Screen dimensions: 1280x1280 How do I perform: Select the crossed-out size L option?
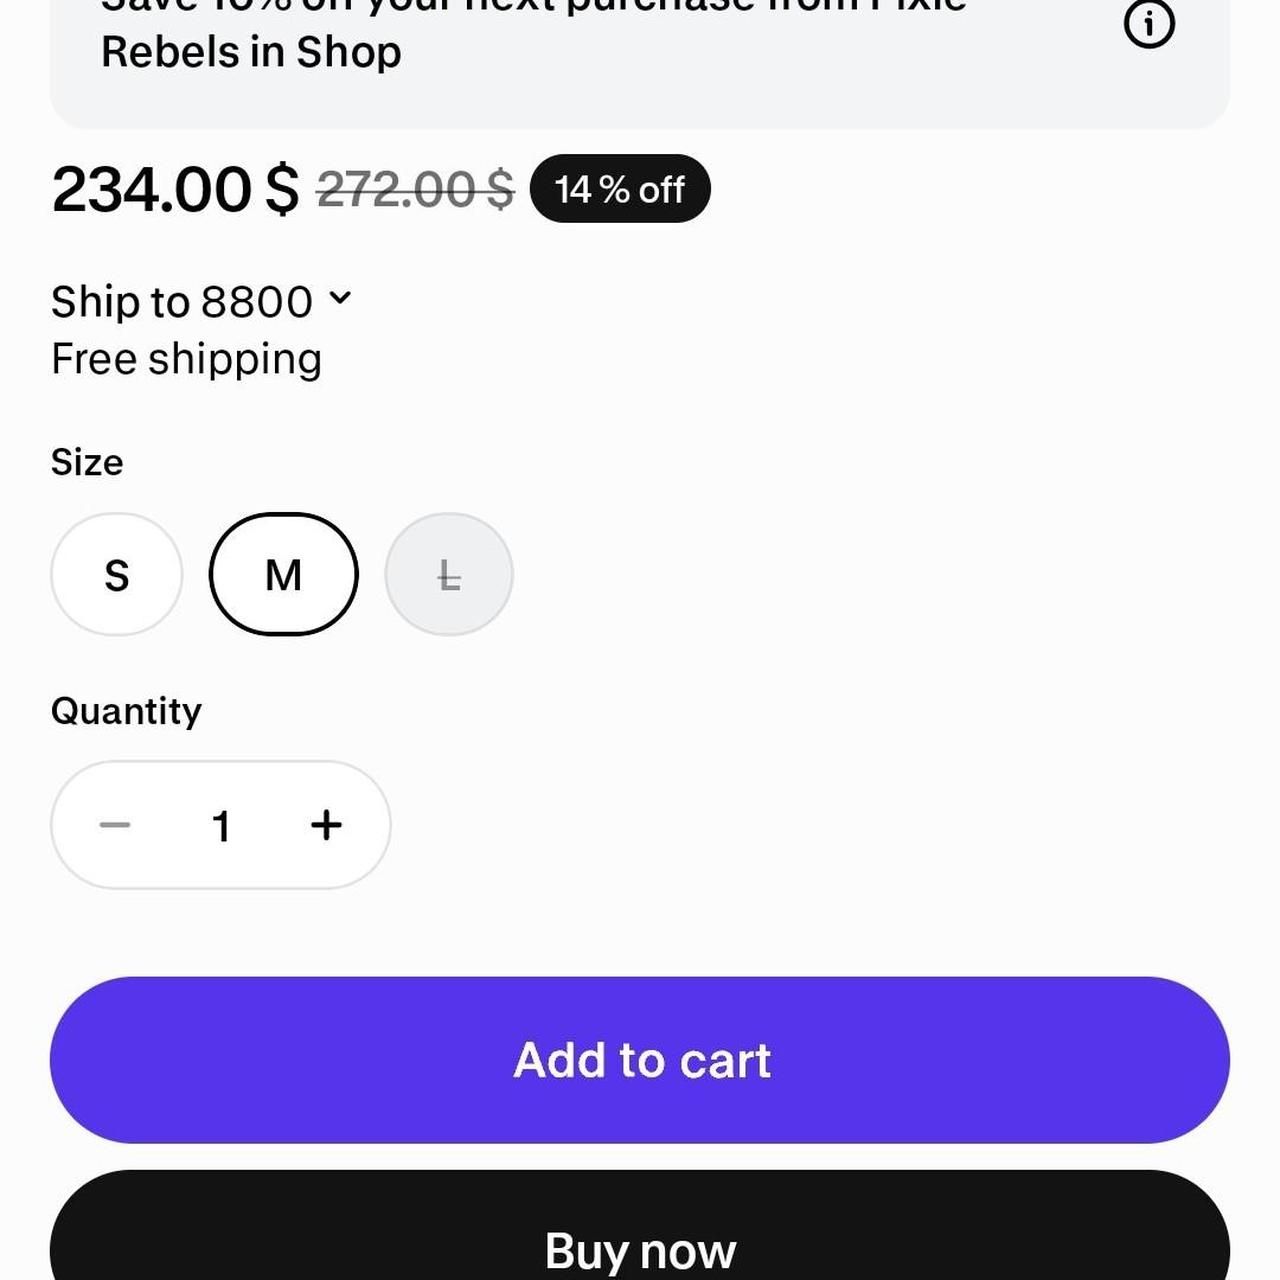pos(449,574)
